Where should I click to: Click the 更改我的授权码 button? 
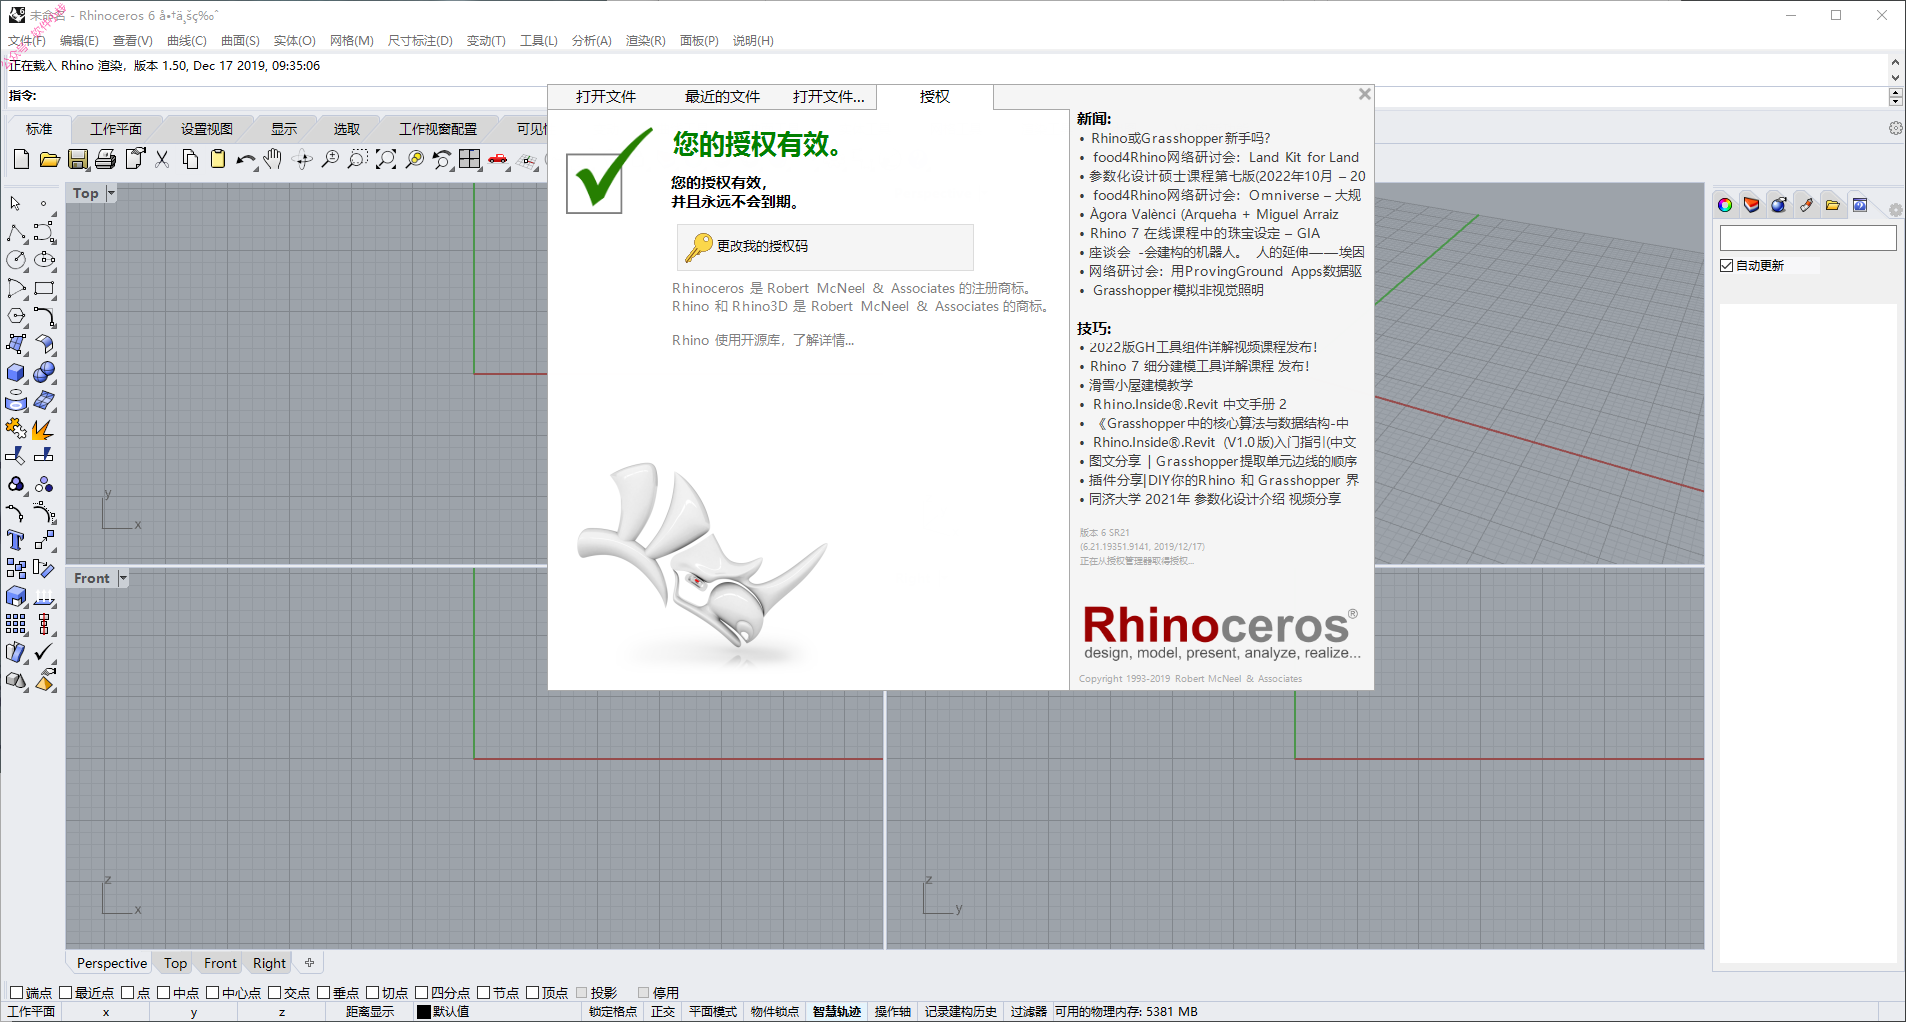coord(825,246)
